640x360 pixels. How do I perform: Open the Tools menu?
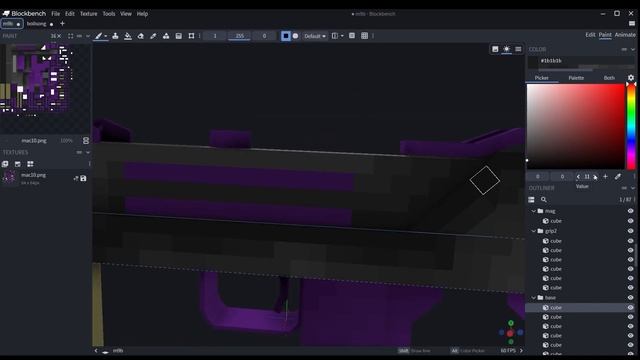(109, 13)
